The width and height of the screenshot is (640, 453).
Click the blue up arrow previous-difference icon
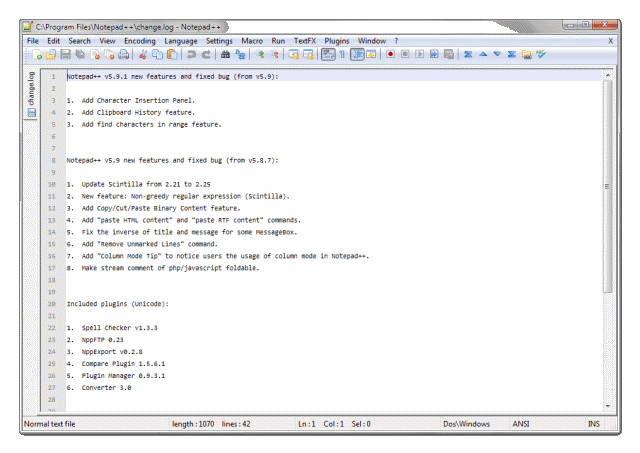(x=483, y=54)
